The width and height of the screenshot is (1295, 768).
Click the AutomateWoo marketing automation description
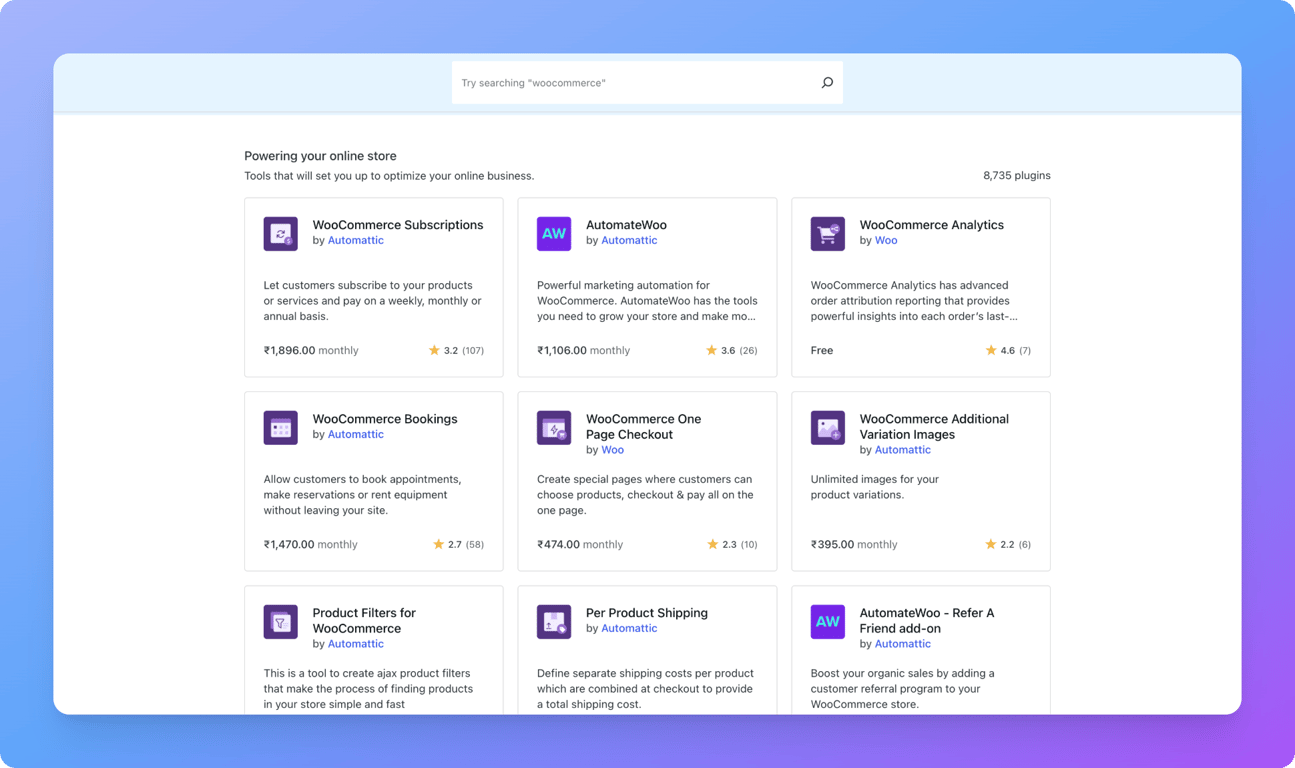click(x=646, y=301)
